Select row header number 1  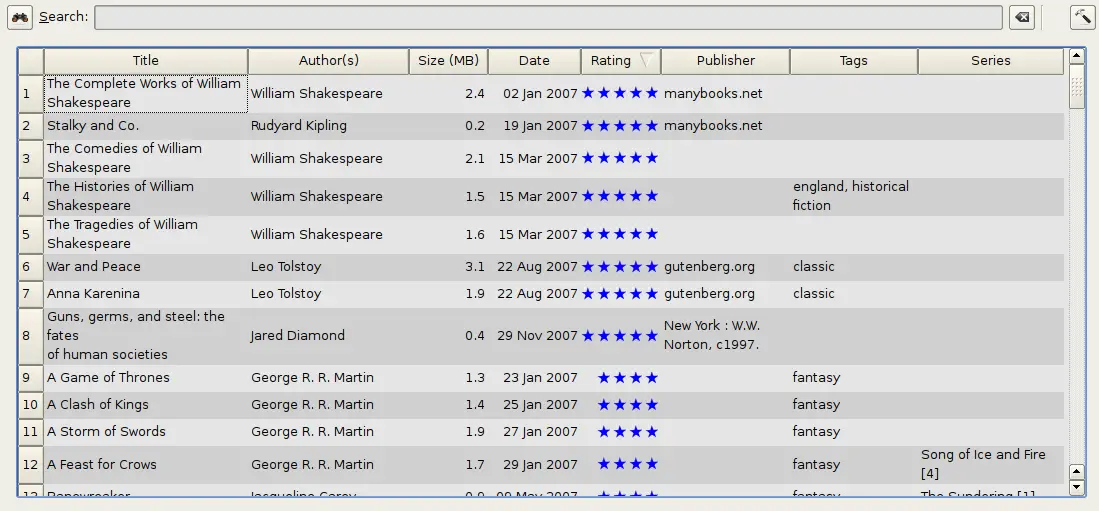[x=31, y=93]
